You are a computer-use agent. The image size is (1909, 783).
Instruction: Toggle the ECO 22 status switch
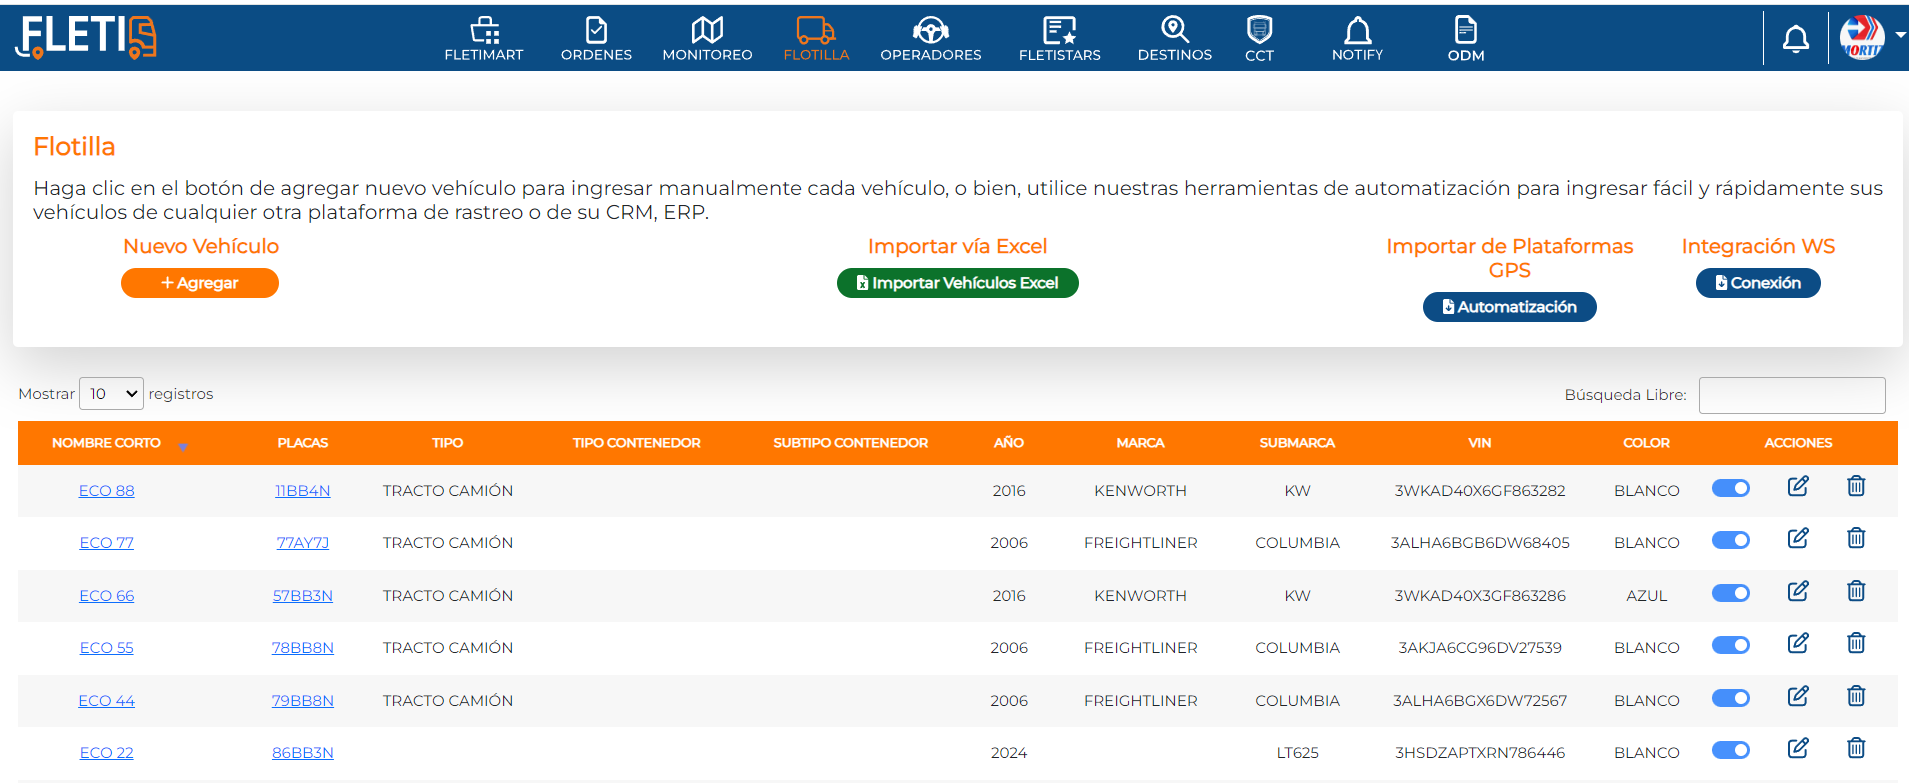tap(1730, 751)
